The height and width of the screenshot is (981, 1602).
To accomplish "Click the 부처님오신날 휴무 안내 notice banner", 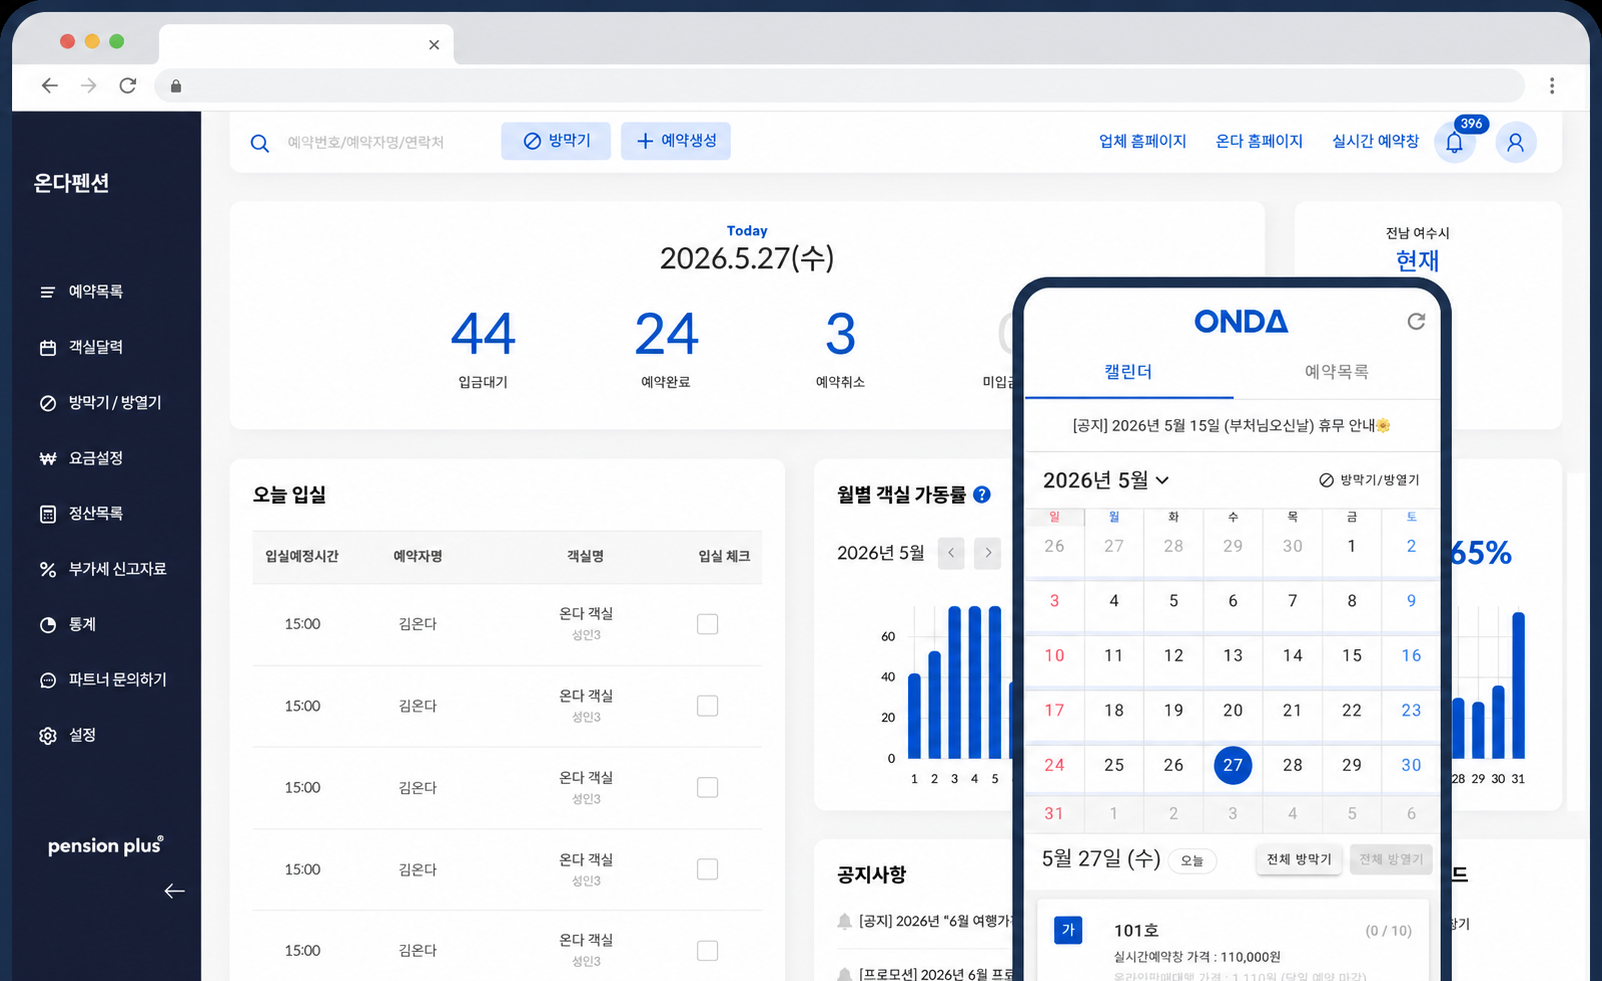I will (1232, 426).
